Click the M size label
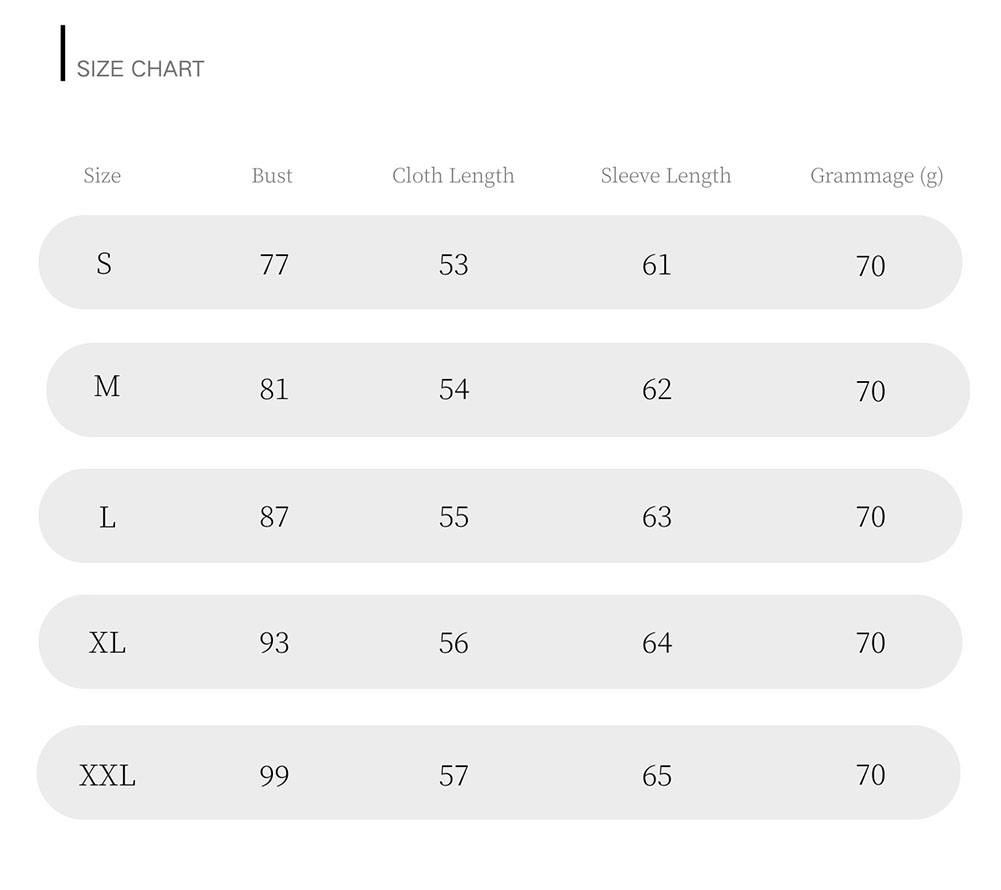Screen dimensions: 1001x890 tap(107, 386)
